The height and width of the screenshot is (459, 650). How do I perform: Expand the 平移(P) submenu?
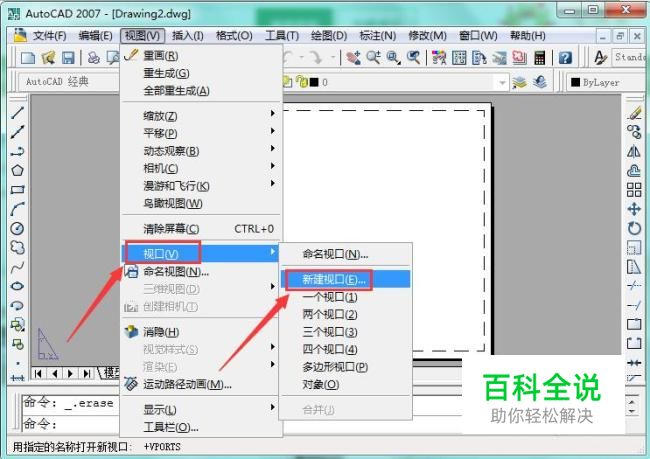coord(201,133)
